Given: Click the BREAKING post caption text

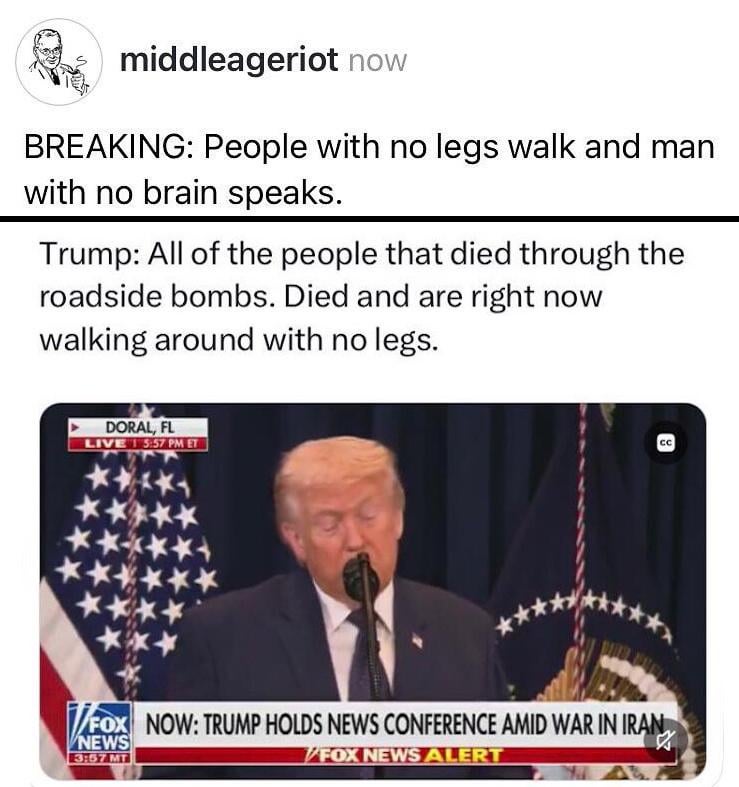Looking at the screenshot, I should tap(369, 170).
